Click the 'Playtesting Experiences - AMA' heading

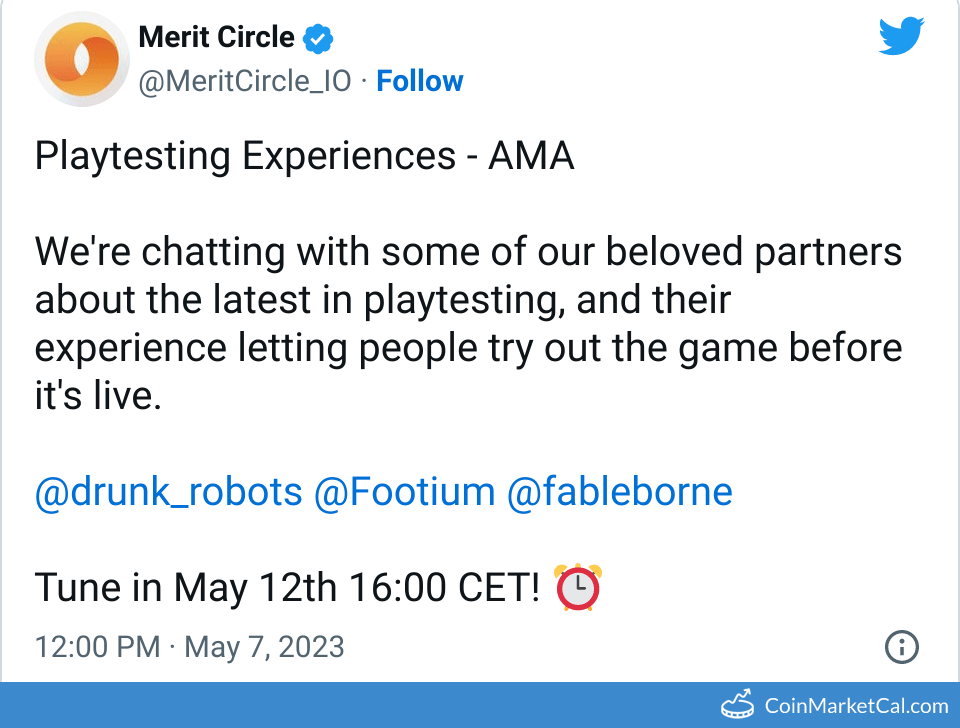coord(304,156)
